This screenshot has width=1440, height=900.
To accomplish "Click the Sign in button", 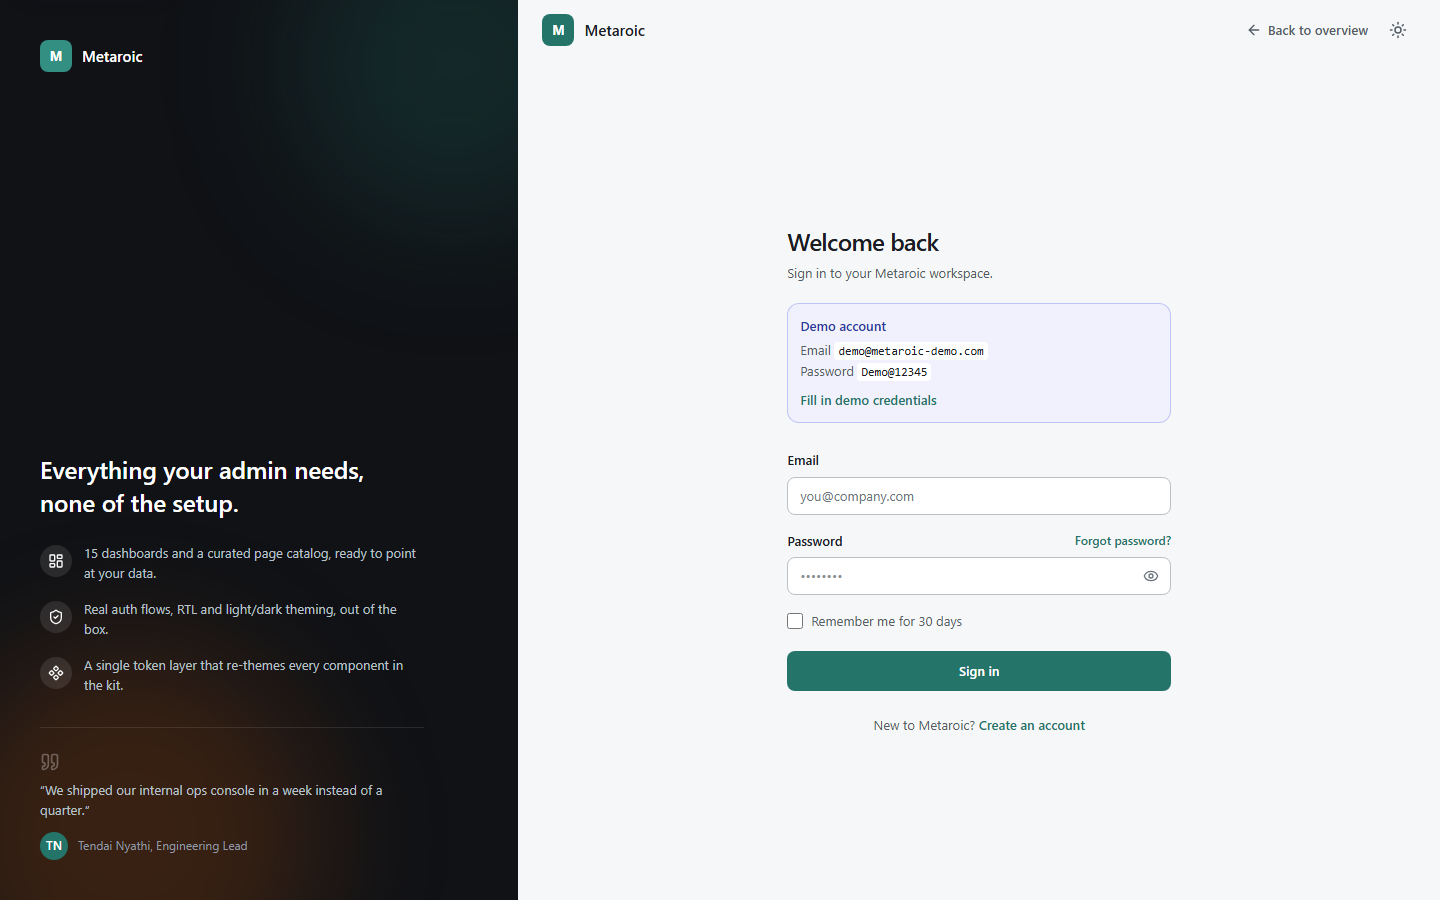I will 979,671.
